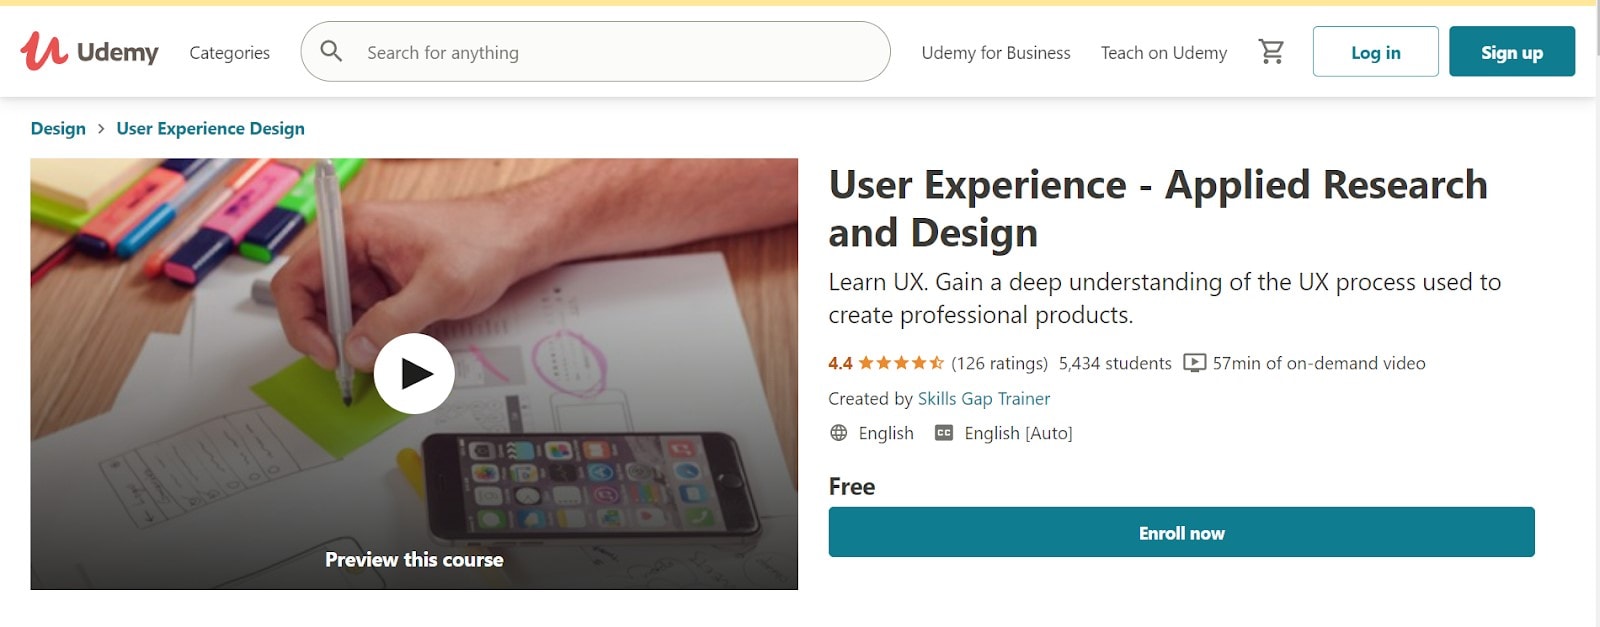Image resolution: width=1600 pixels, height=627 pixels.
Task: Open User Experience Design breadcrumb link
Action: point(210,129)
